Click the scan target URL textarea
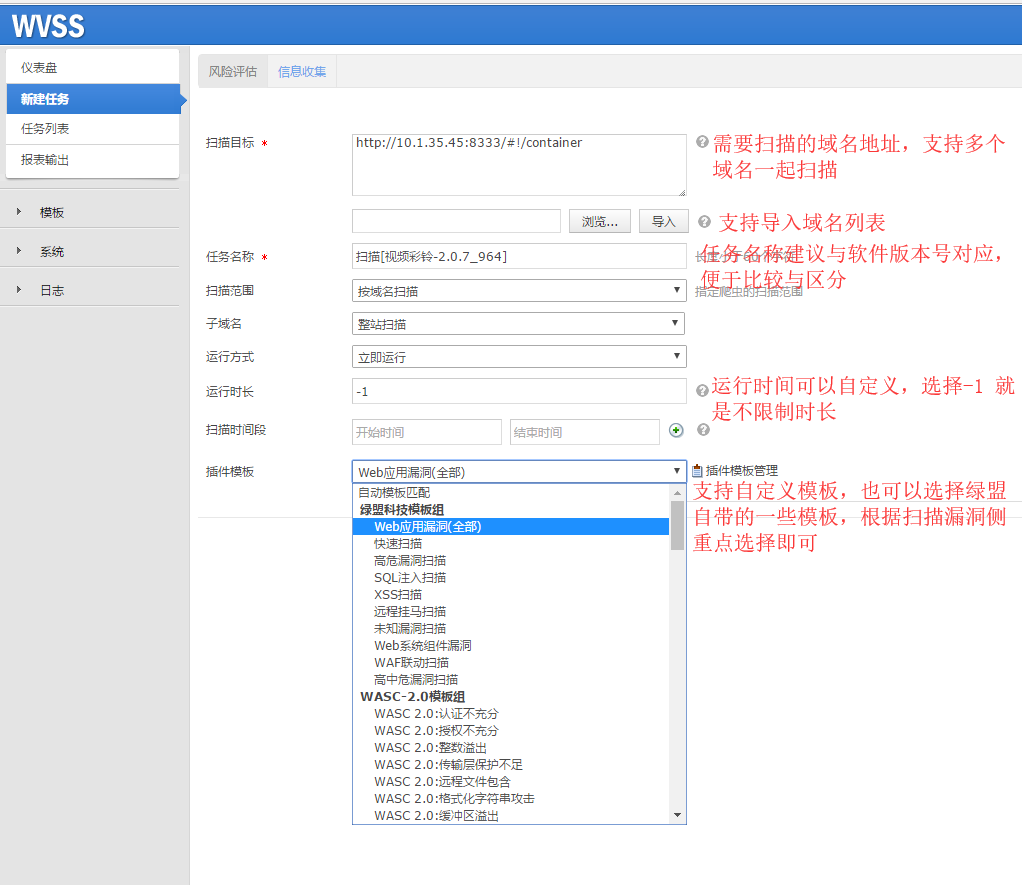Screen dimensions: 1022x885 point(519,165)
